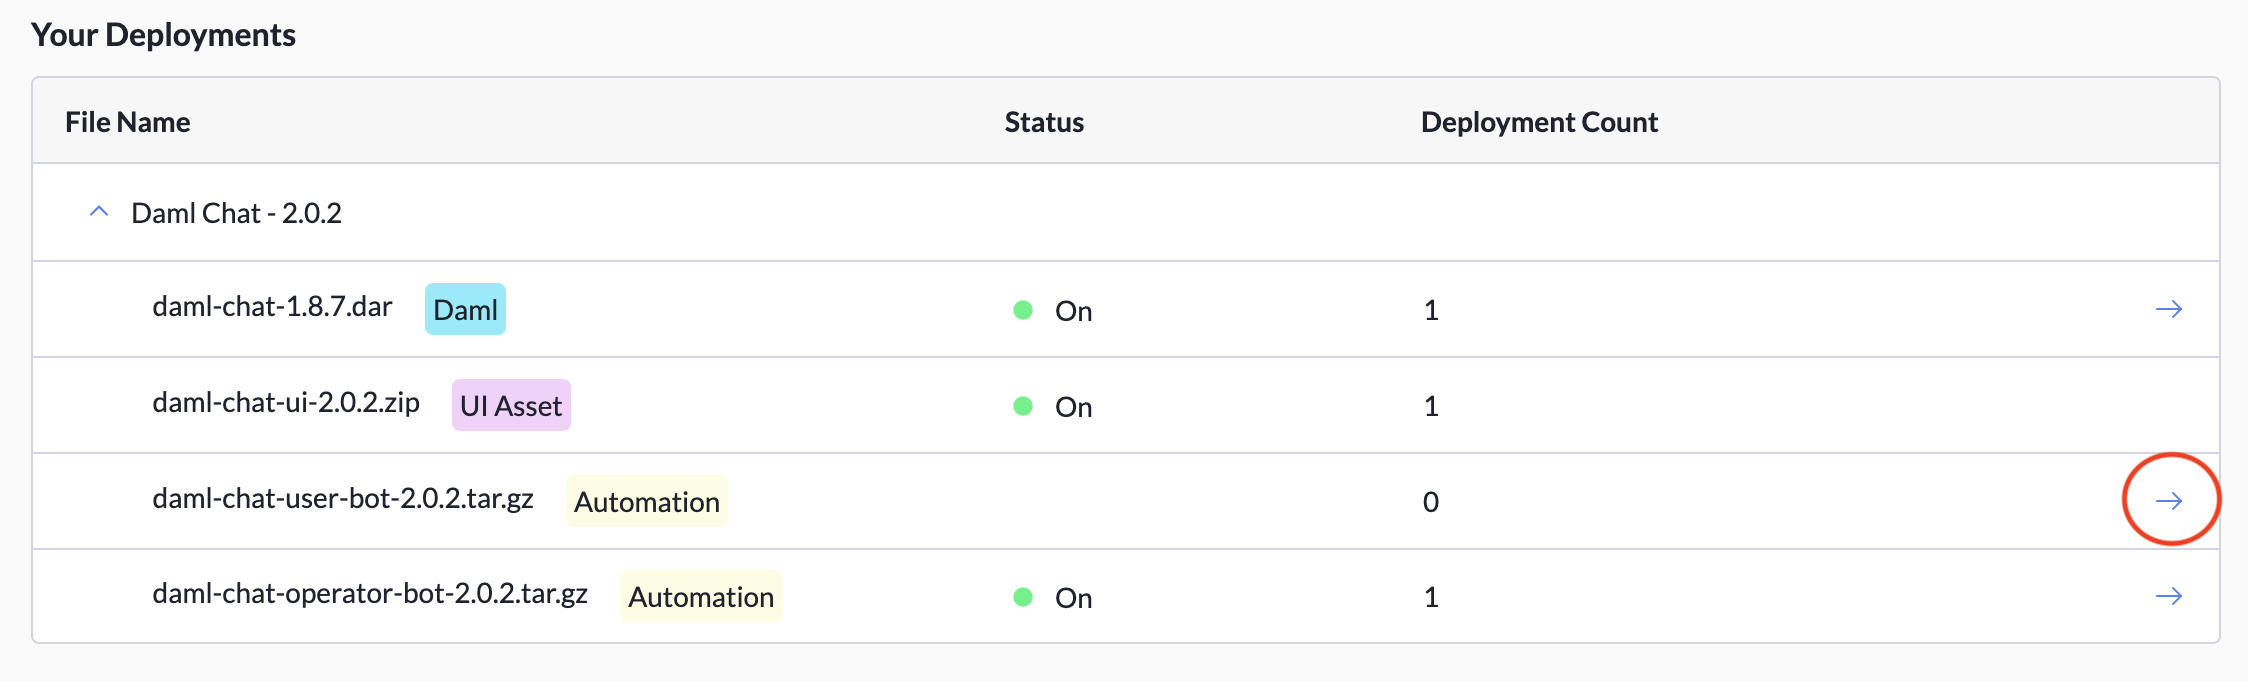Click the Automation tag on the operator bot row

tap(700, 597)
